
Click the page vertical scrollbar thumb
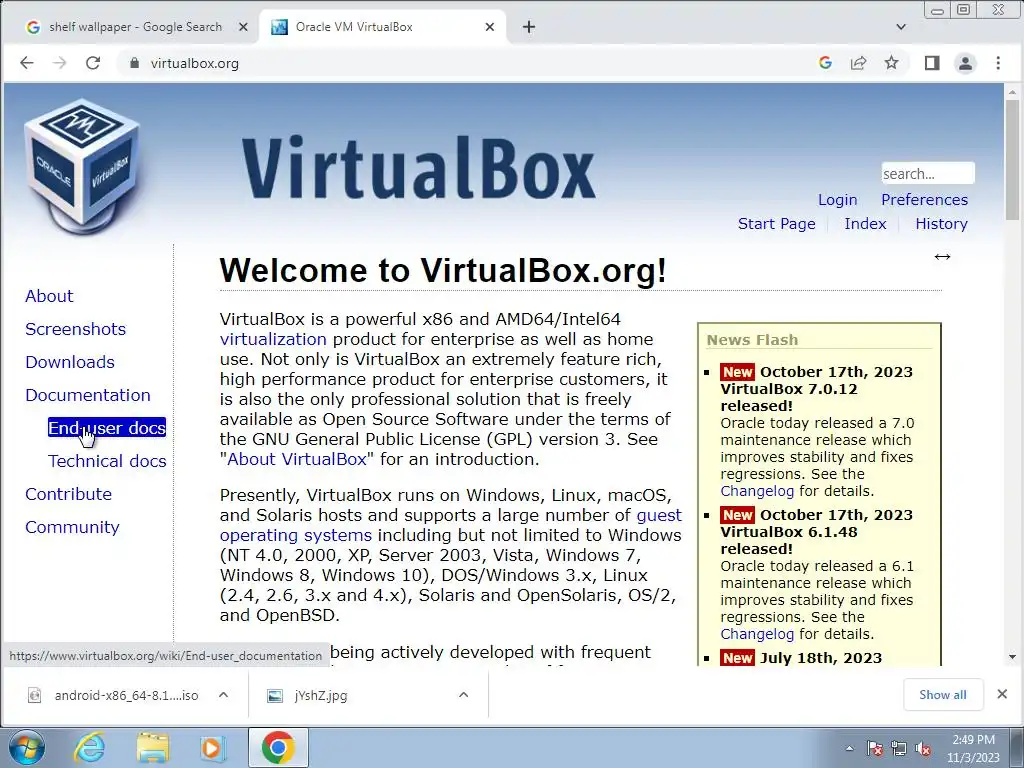(x=1012, y=160)
